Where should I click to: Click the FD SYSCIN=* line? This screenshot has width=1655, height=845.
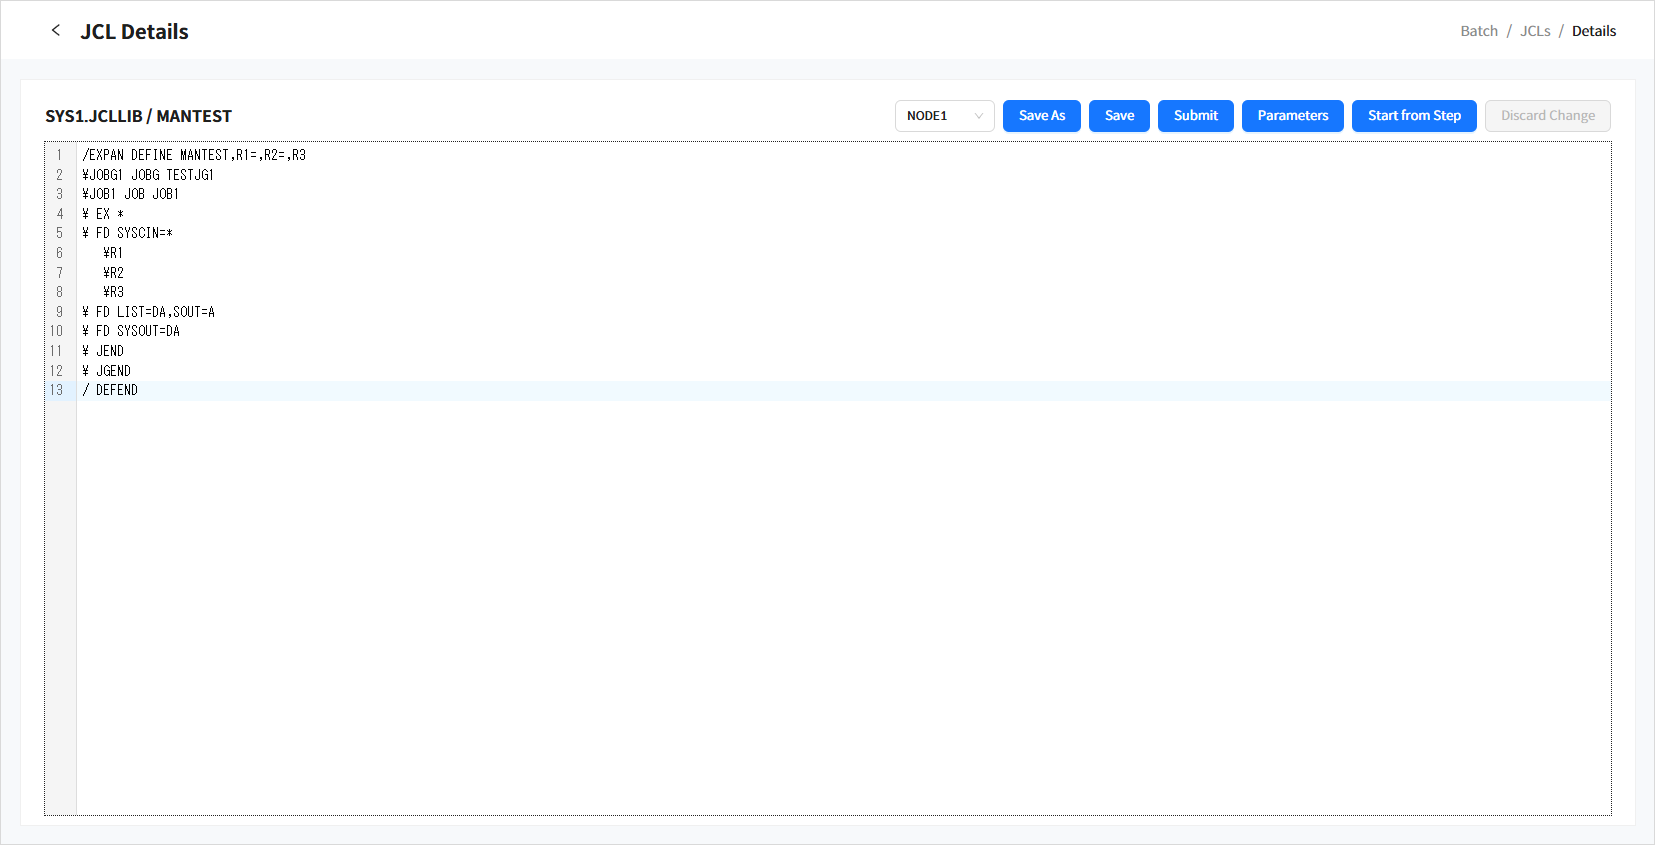pyautogui.click(x=128, y=233)
